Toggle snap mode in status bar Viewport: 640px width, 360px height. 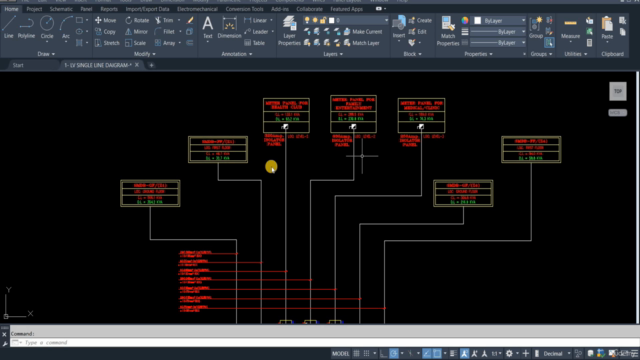[367, 353]
